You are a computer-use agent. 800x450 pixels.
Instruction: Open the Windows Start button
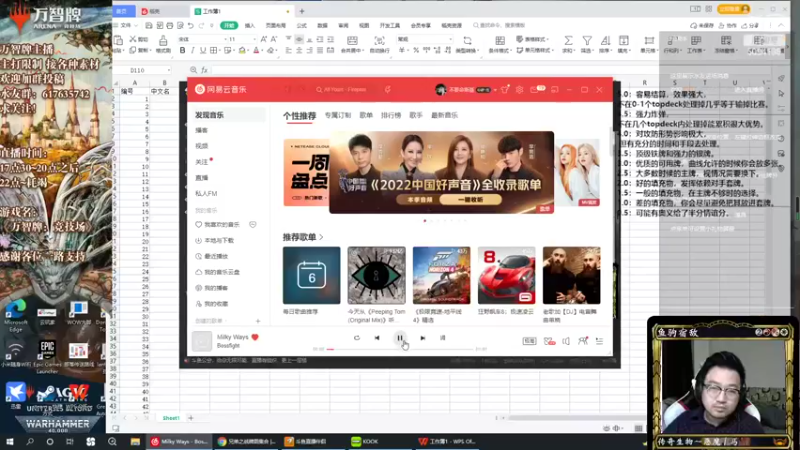click(10, 442)
